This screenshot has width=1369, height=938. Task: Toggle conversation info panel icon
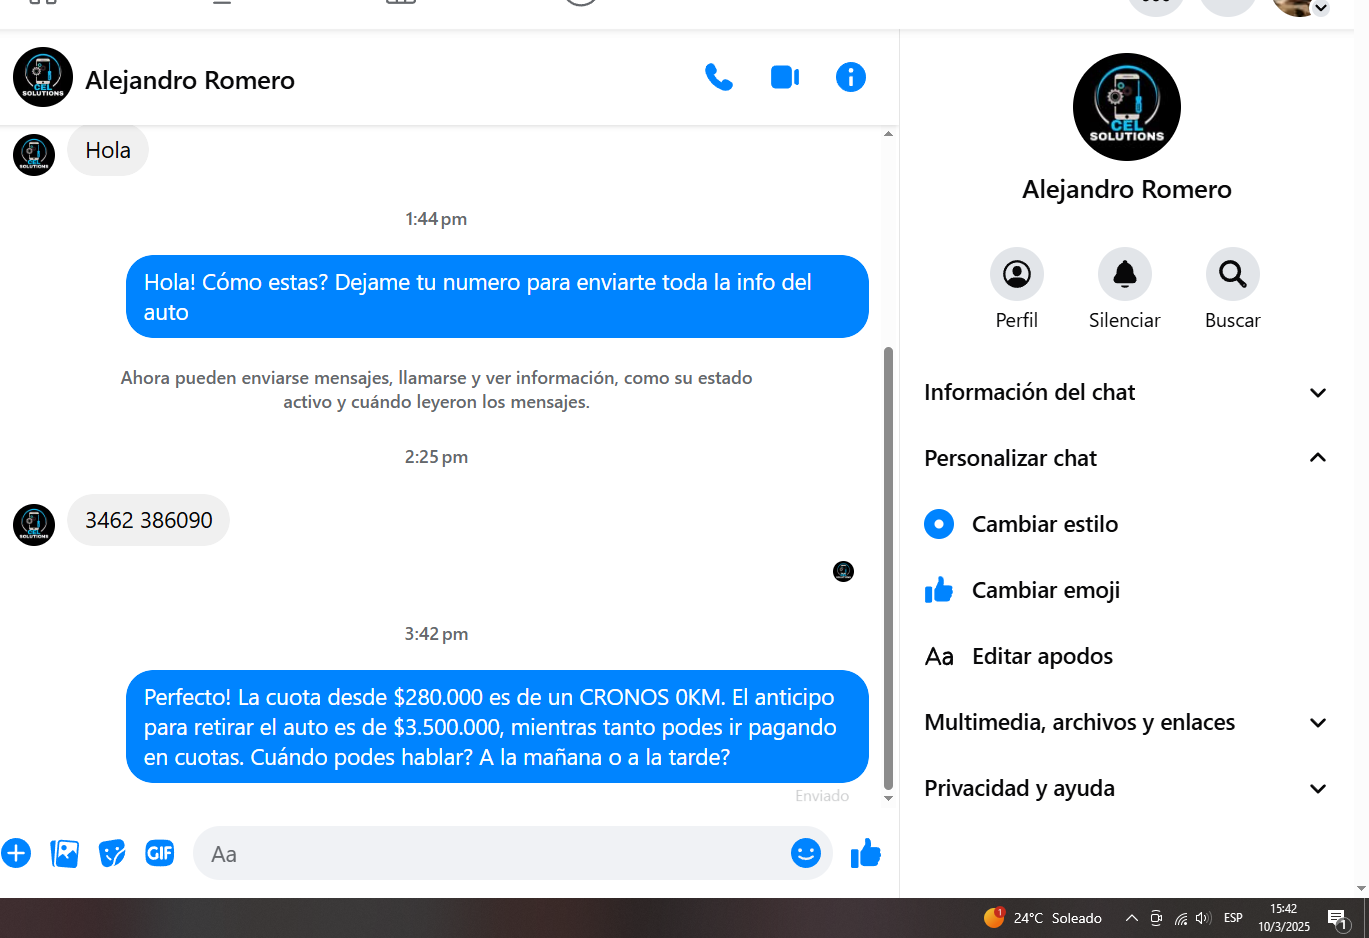(x=851, y=77)
